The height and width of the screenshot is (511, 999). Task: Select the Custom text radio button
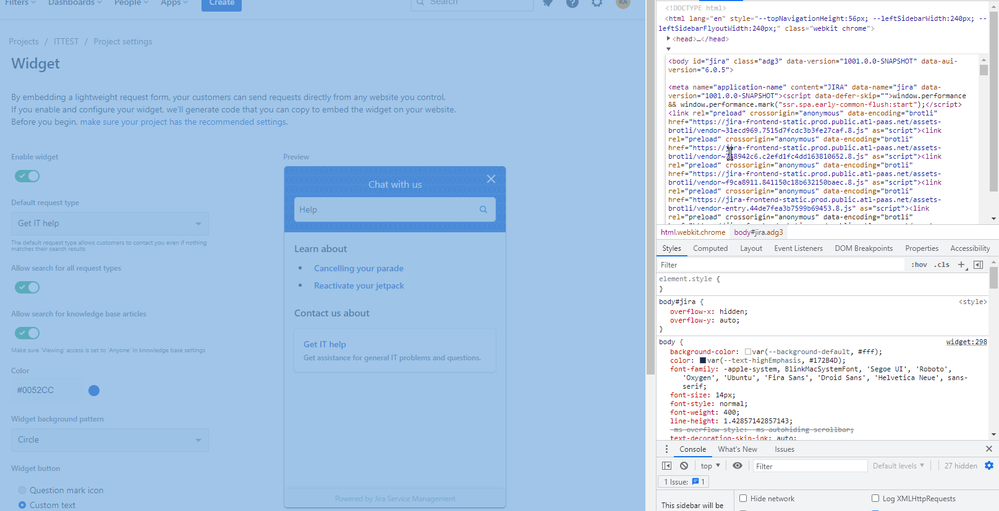tap(22, 505)
